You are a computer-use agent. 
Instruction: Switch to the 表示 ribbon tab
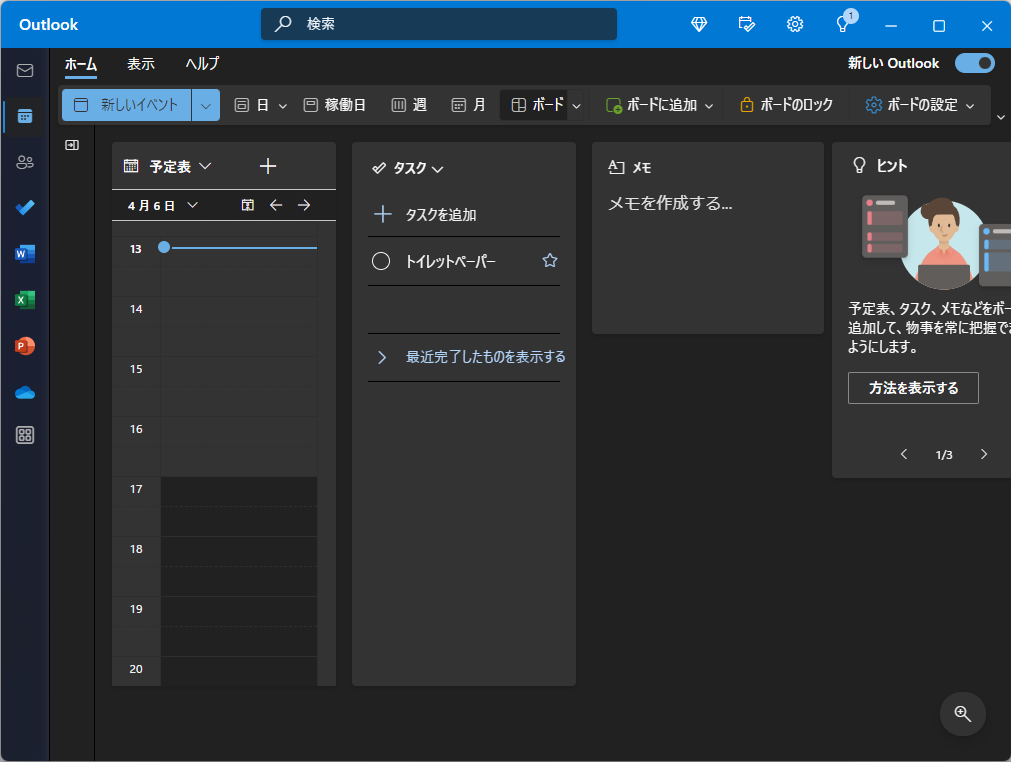pos(141,63)
